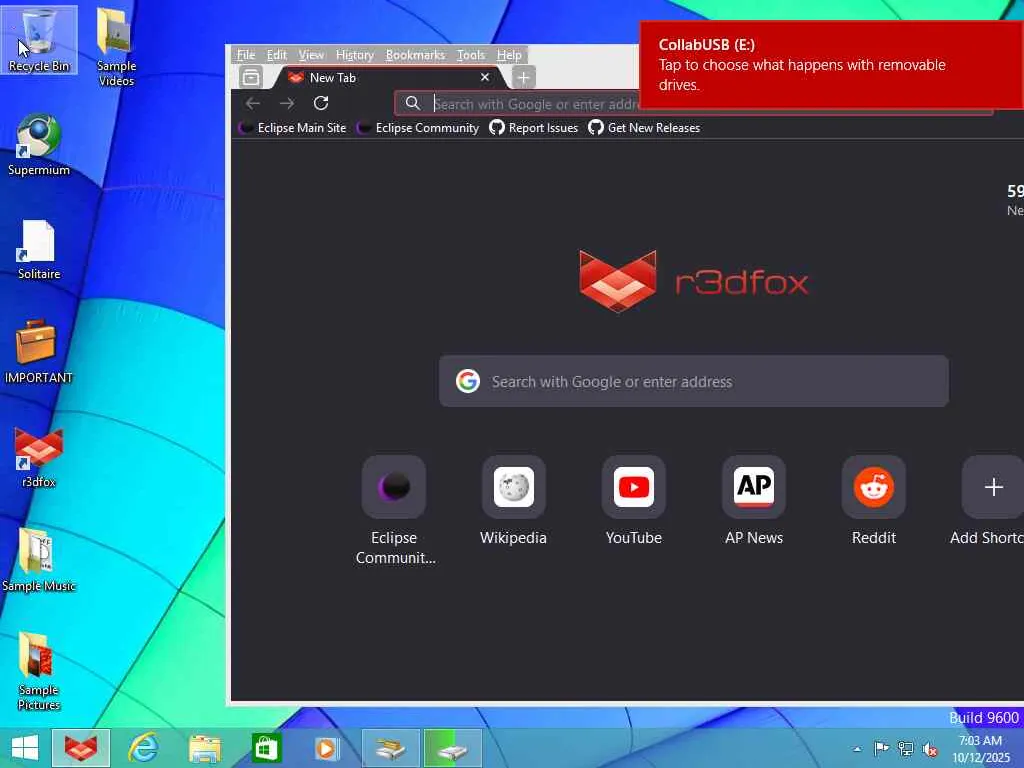This screenshot has width=1024, height=768.
Task: Launch Internet Explorer from the taskbar
Action: [143, 748]
